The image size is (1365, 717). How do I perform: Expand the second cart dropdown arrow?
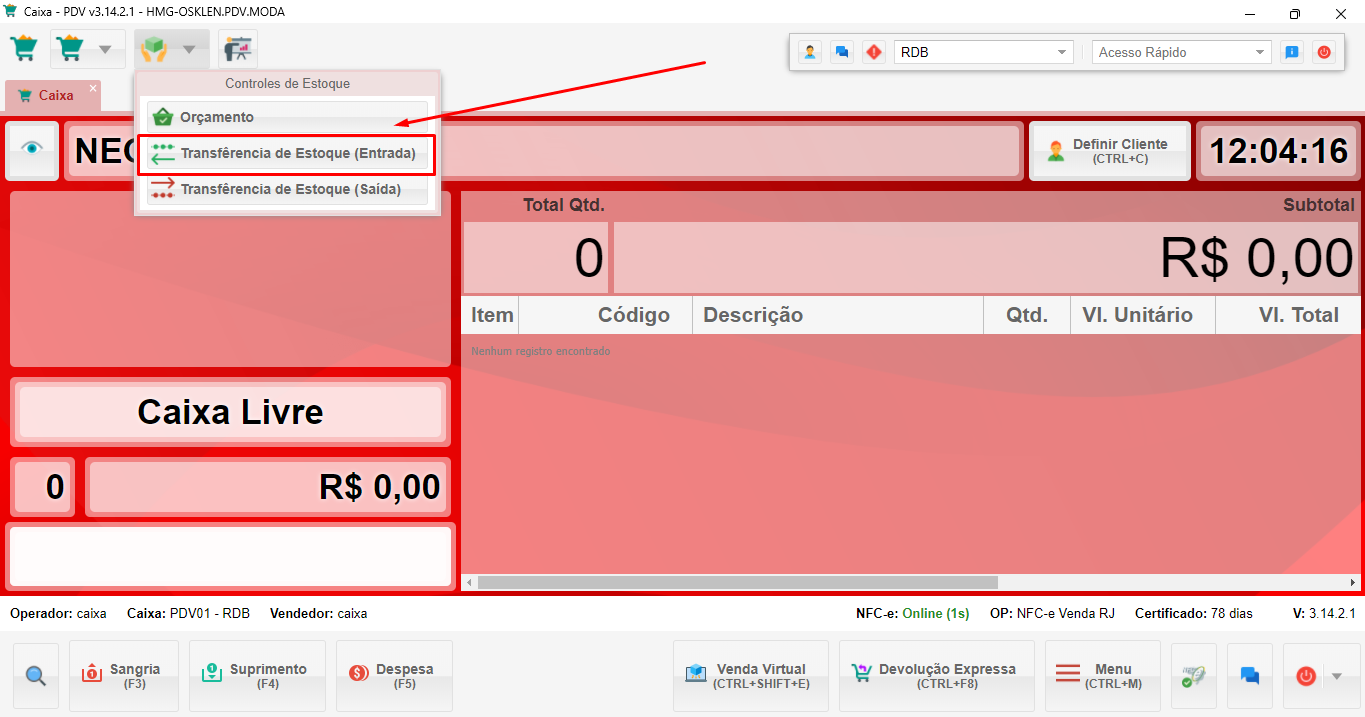[x=105, y=49]
